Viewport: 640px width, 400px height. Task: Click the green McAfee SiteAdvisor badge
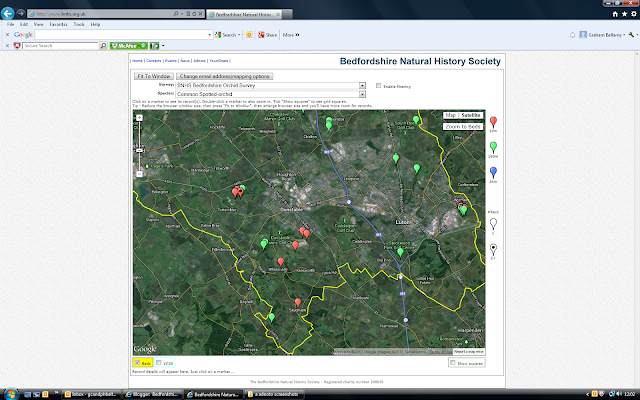(x=129, y=46)
